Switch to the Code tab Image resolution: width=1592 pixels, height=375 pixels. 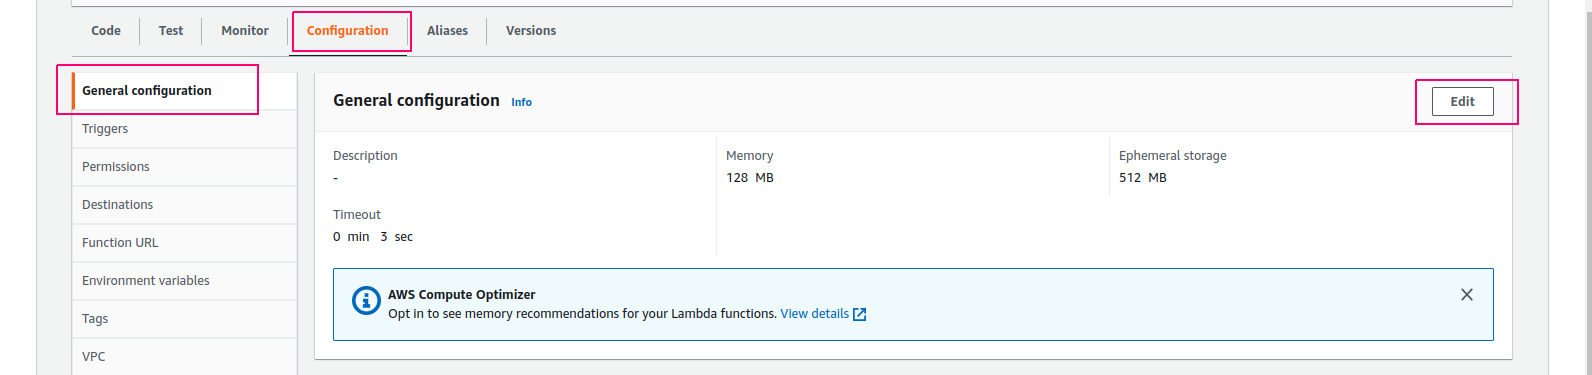pyautogui.click(x=106, y=31)
